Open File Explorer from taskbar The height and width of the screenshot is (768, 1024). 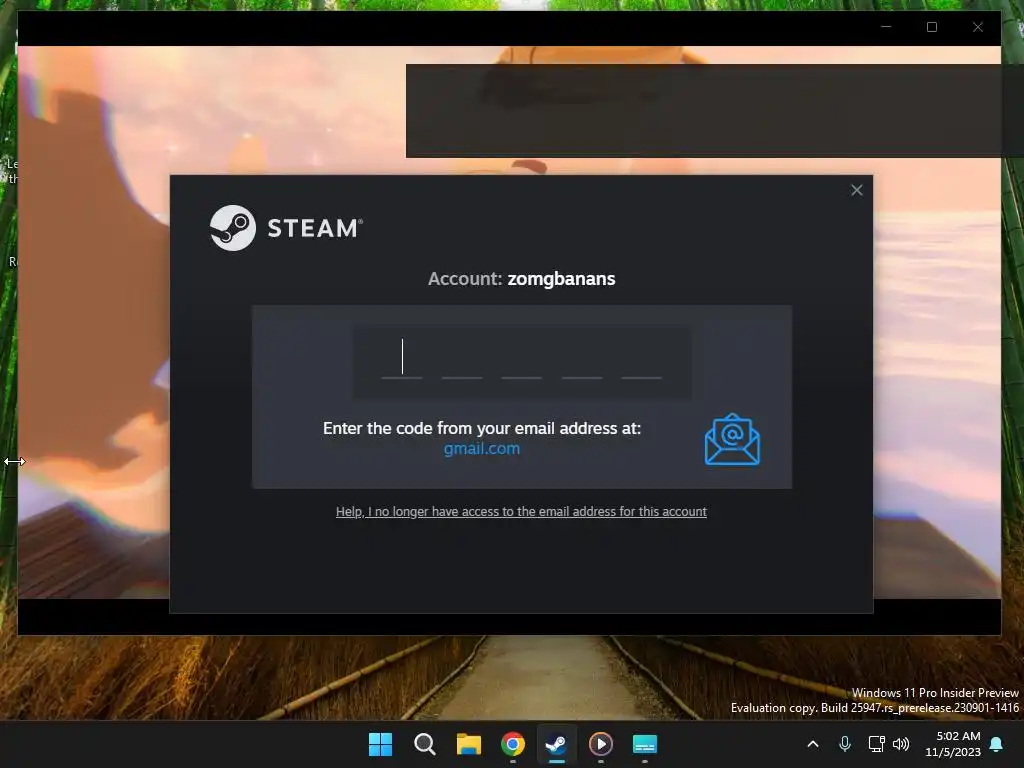[468, 744]
